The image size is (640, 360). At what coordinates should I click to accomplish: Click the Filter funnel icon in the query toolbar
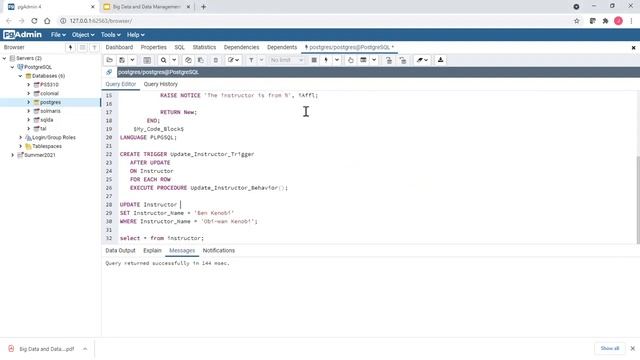tap(251, 60)
